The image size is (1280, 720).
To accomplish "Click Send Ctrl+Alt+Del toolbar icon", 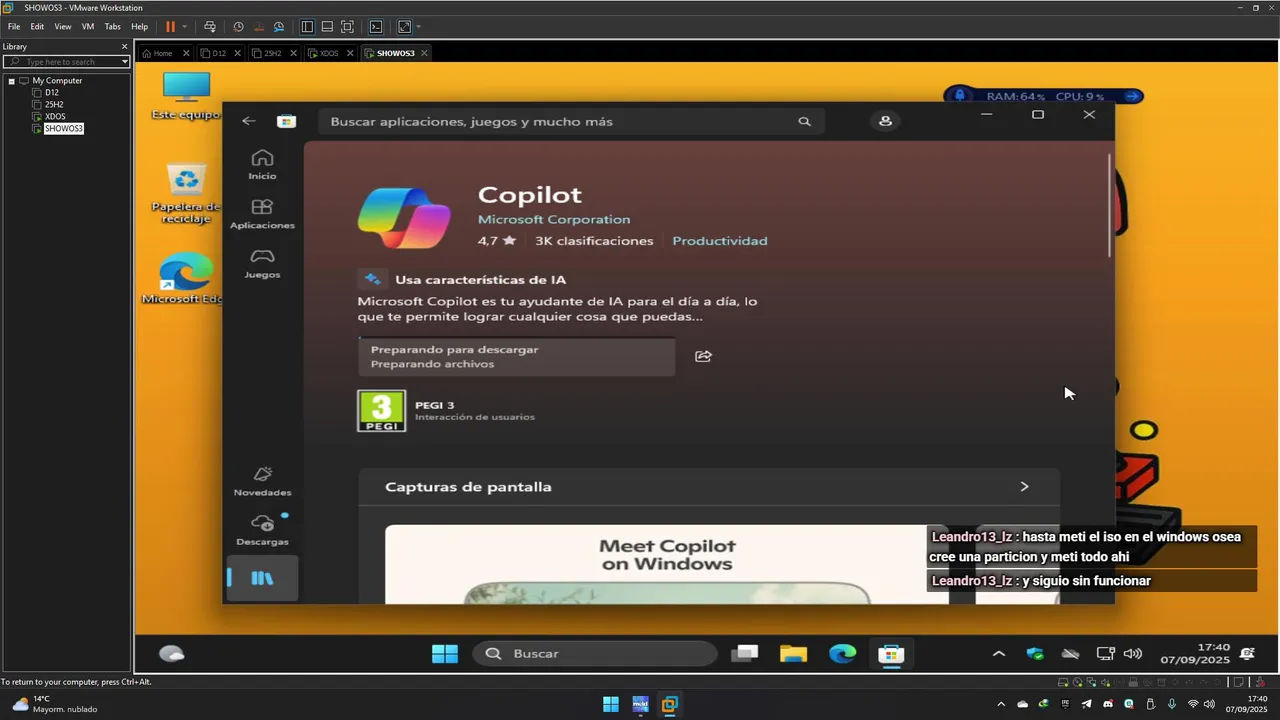I will click(210, 27).
